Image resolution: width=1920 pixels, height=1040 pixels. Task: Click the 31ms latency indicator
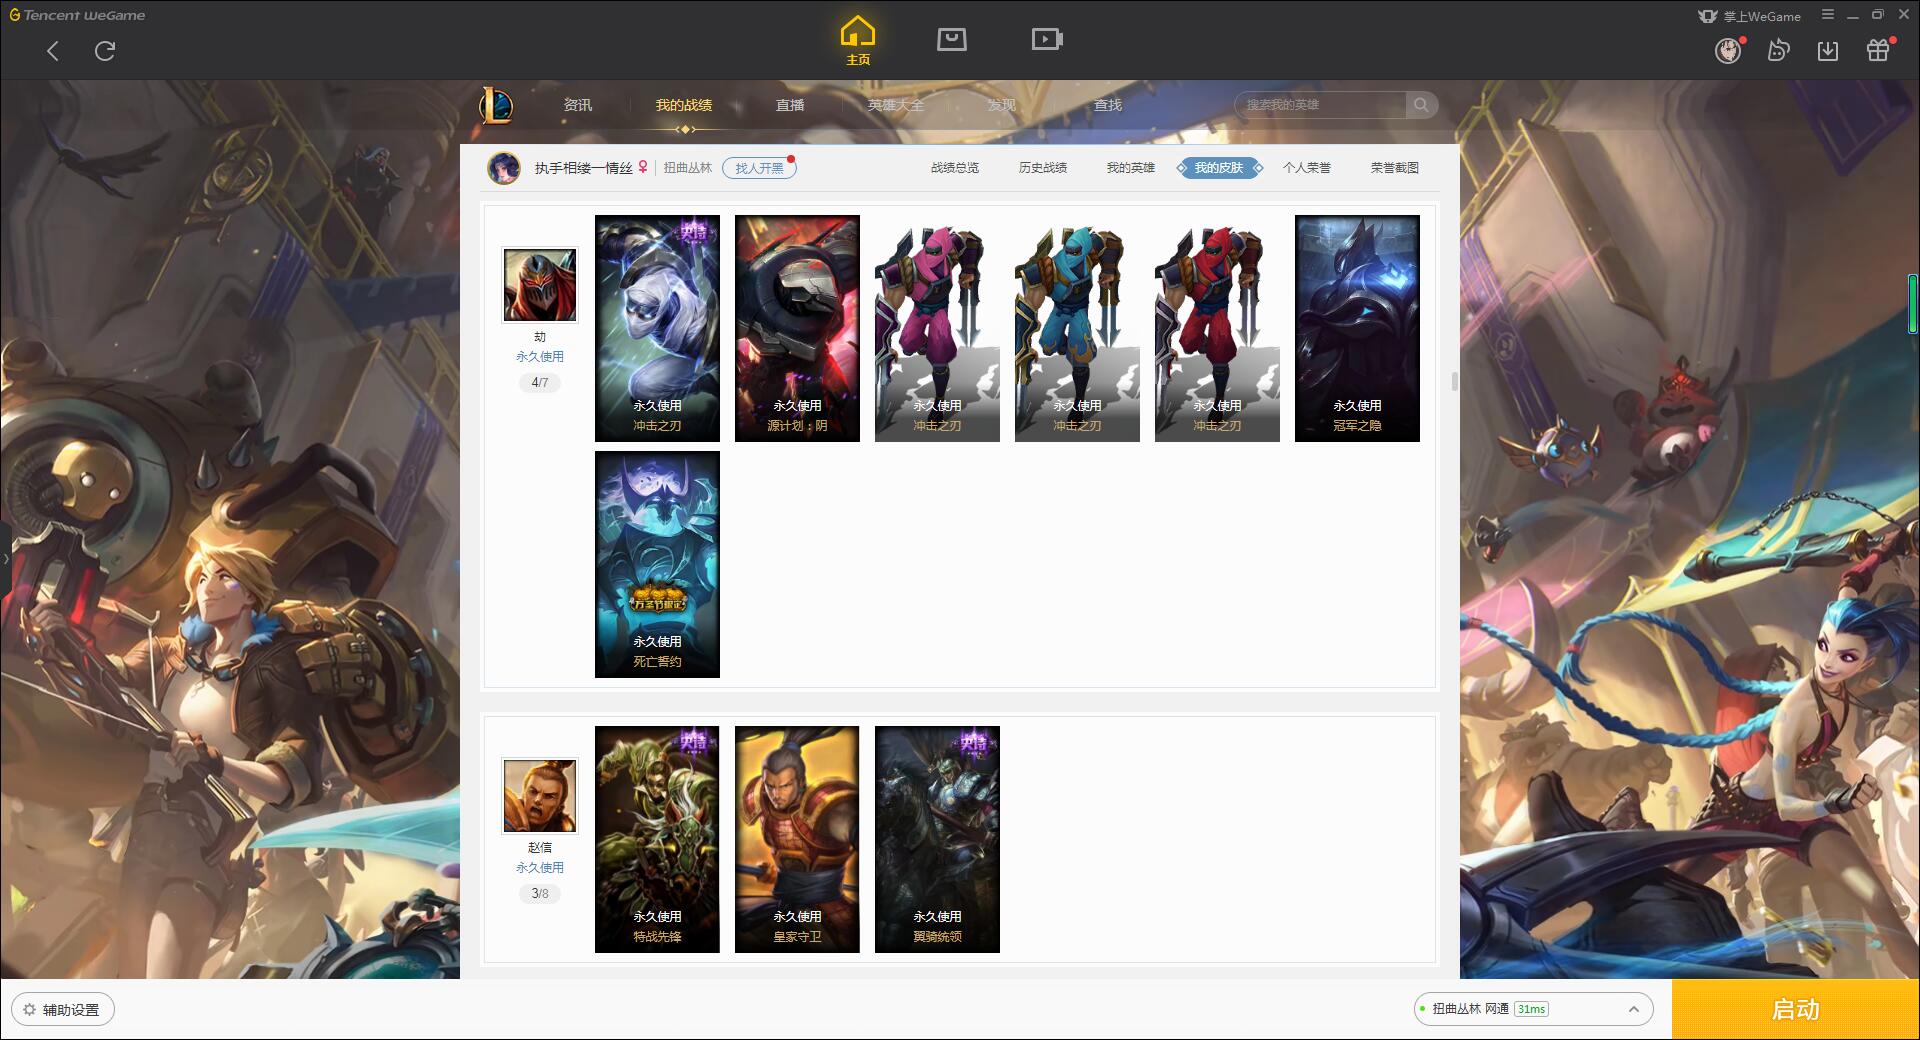[1531, 1009]
